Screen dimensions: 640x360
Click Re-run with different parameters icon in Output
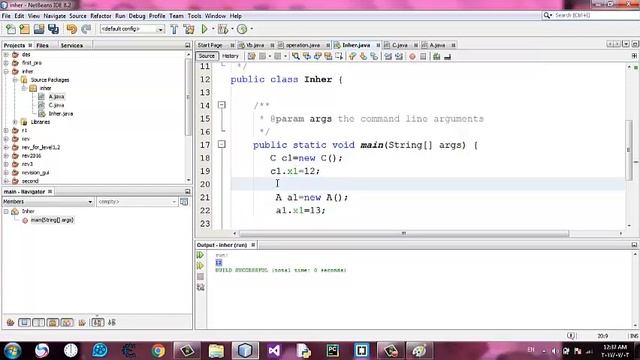(200, 266)
